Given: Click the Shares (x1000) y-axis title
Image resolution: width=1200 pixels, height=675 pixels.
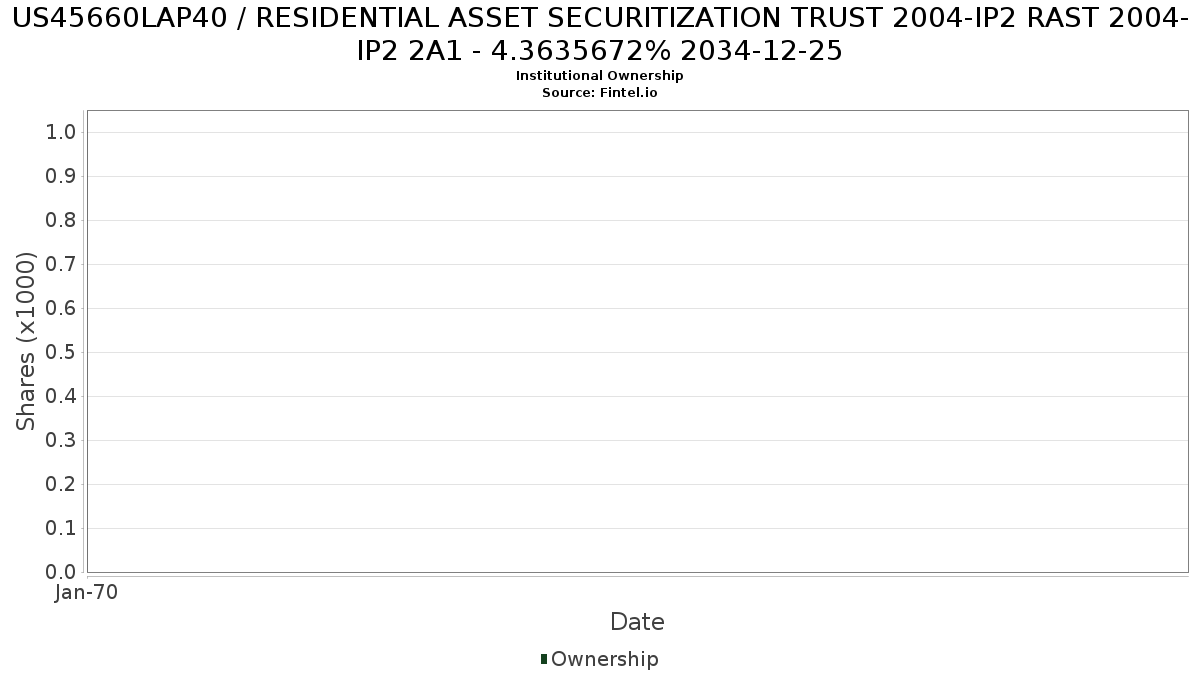Looking at the screenshot, I should click(26, 342).
